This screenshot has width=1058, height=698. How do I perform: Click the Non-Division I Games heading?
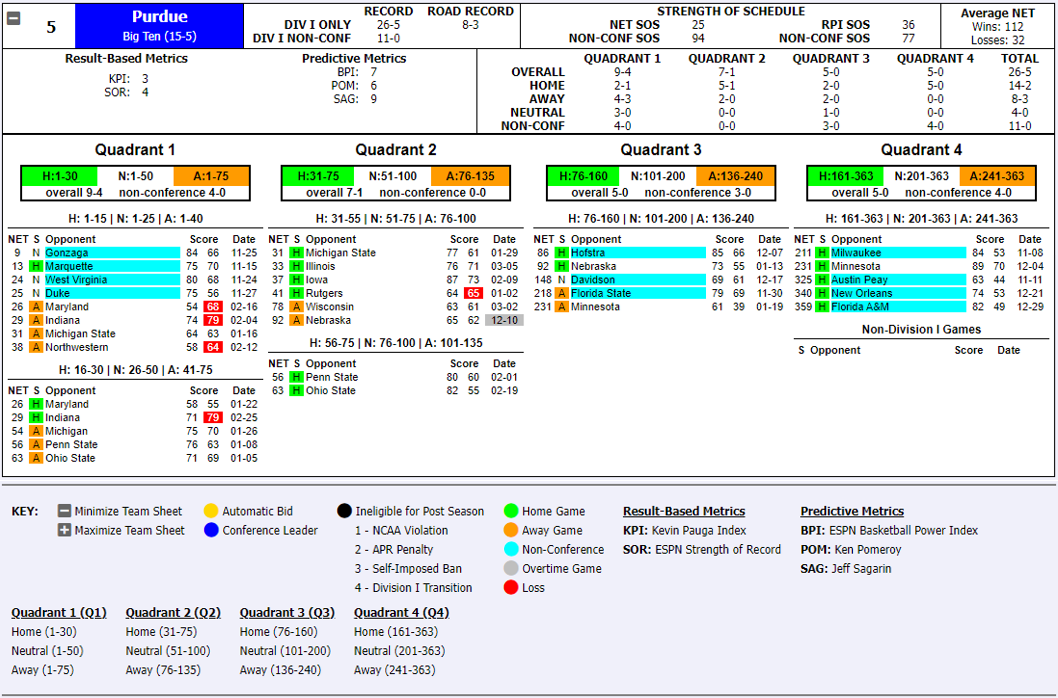[921, 329]
